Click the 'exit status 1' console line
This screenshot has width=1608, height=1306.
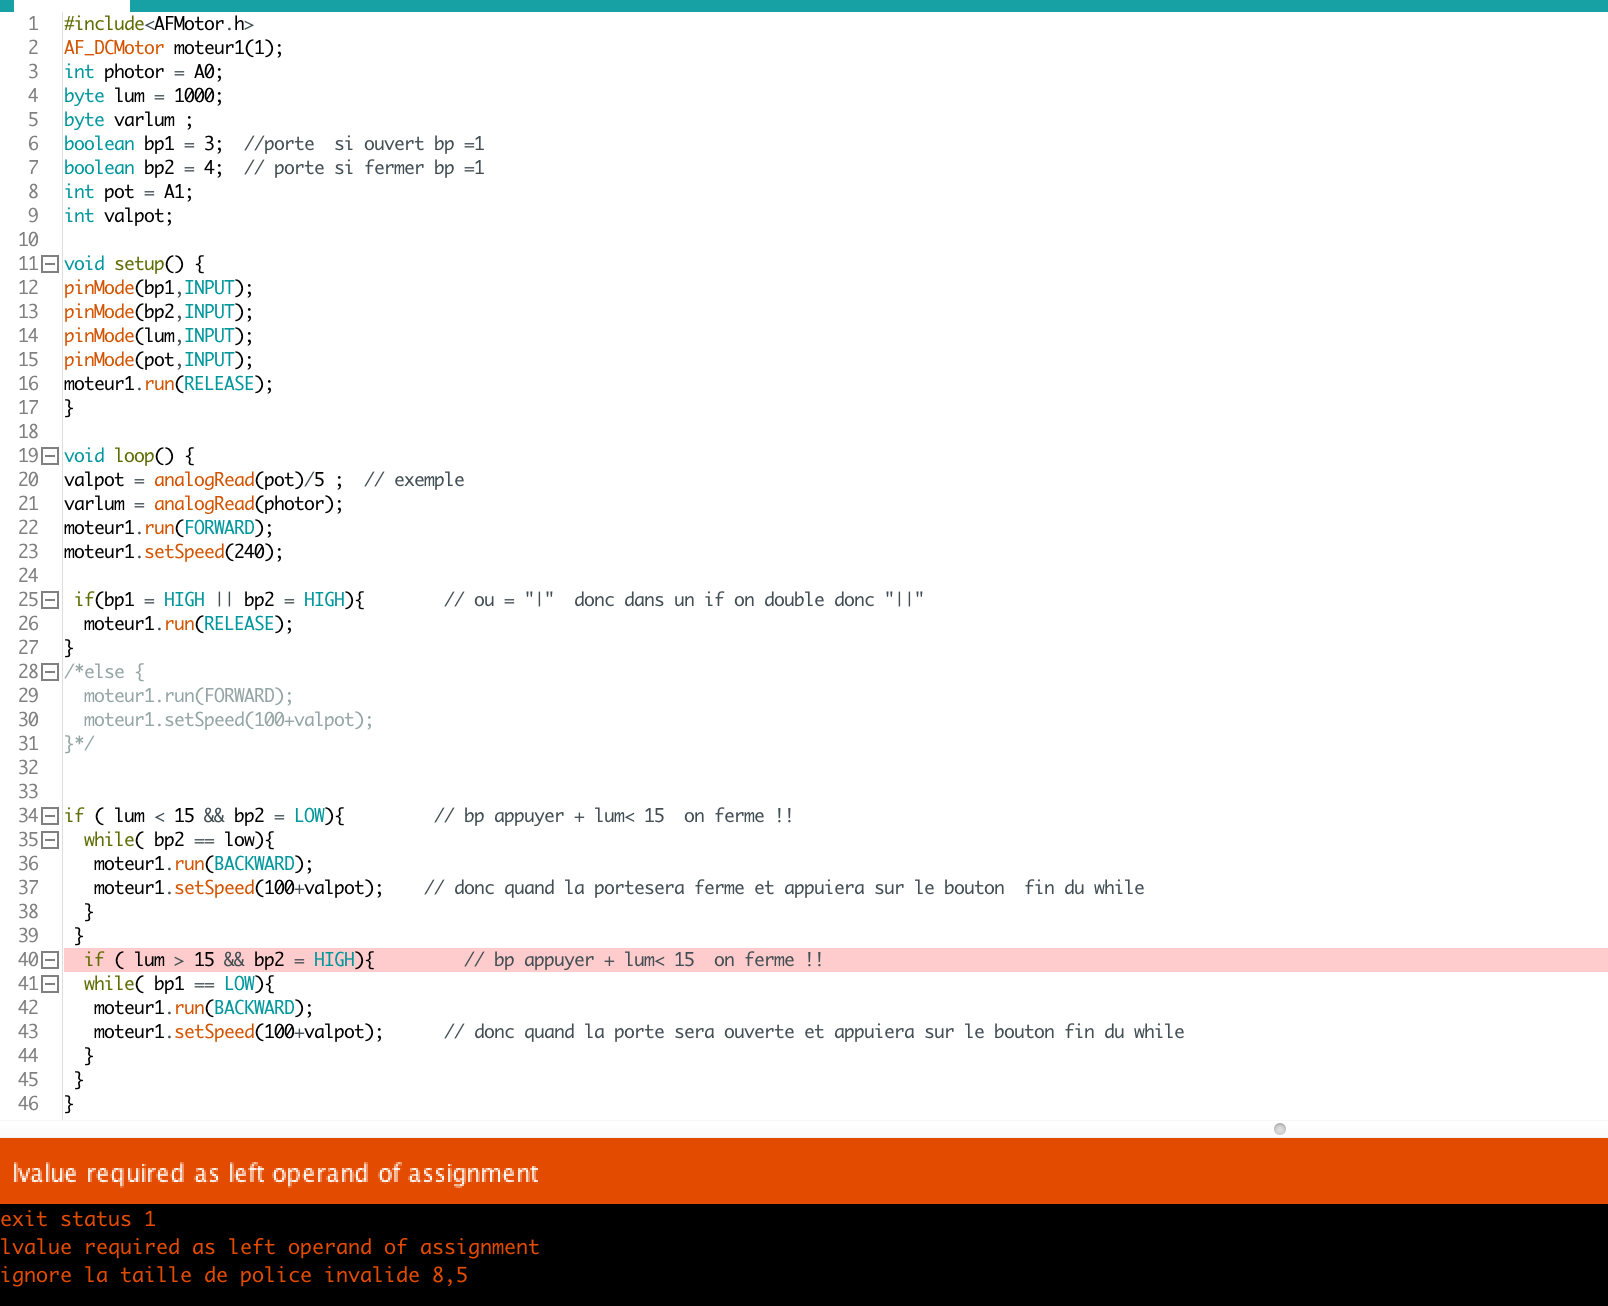click(x=78, y=1219)
